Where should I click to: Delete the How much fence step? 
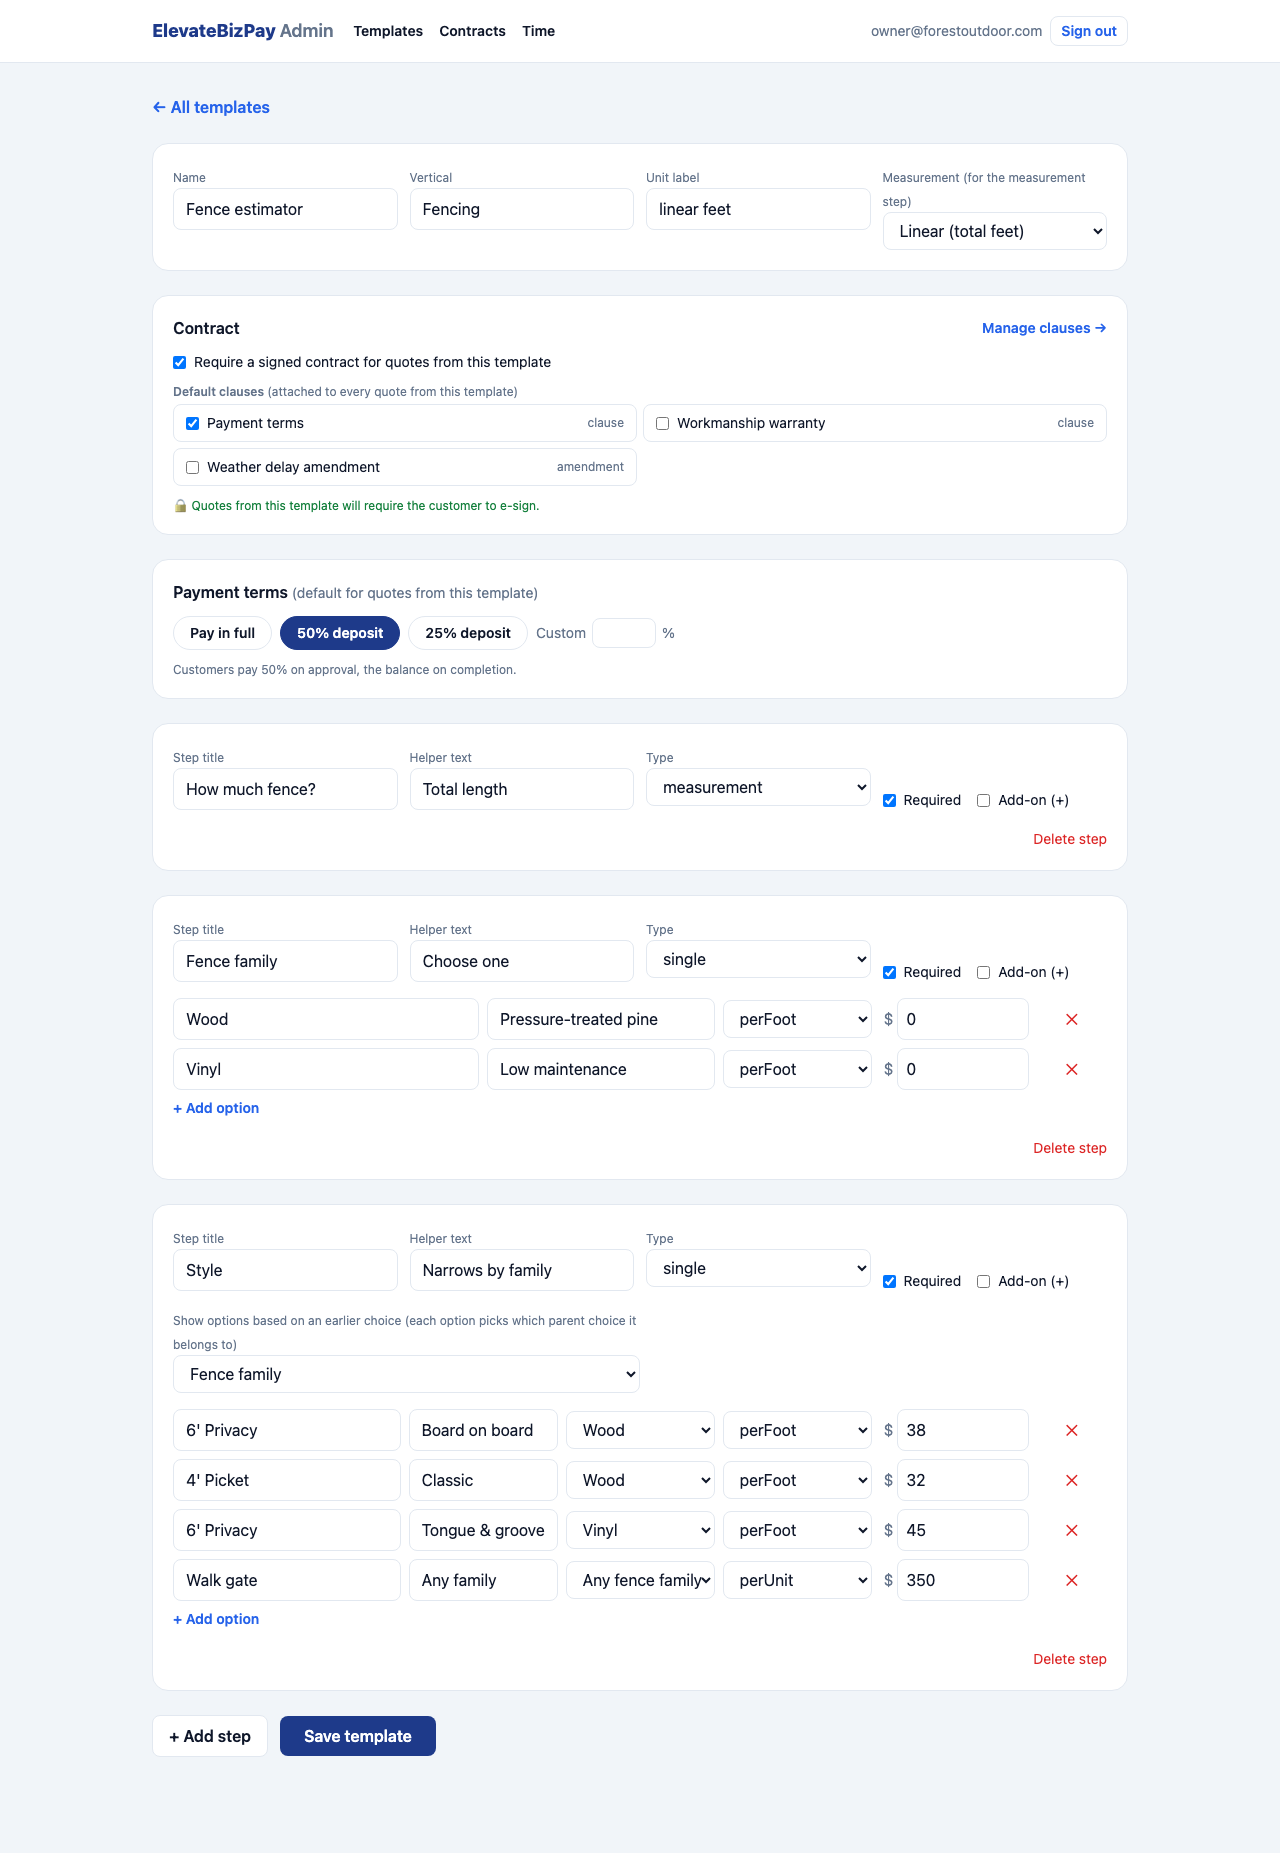coord(1069,839)
